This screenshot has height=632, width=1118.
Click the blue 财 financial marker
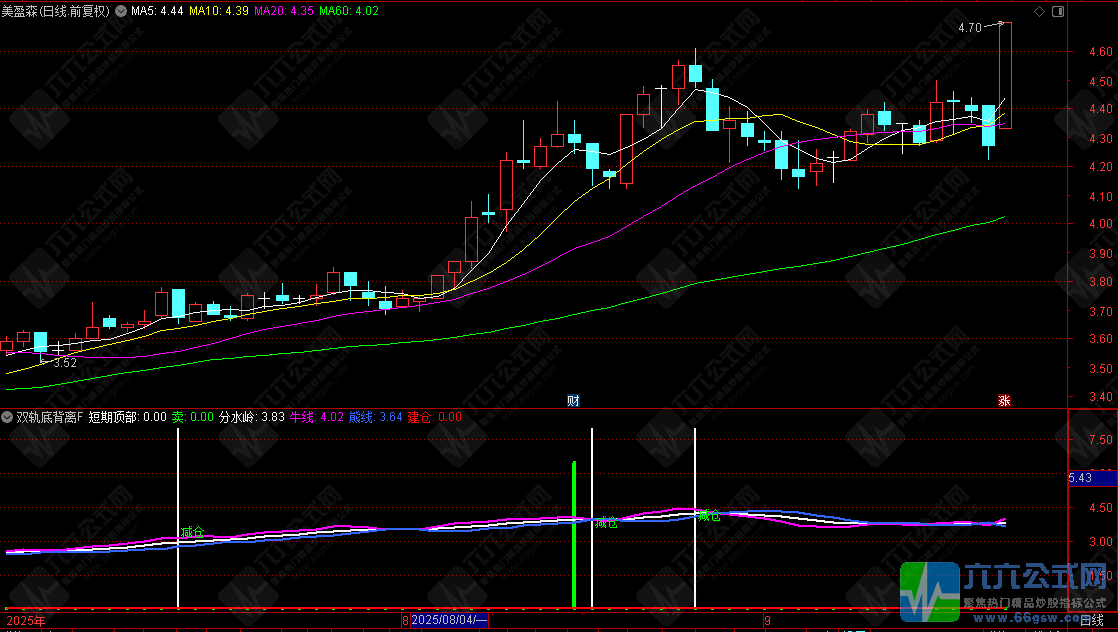[573, 400]
